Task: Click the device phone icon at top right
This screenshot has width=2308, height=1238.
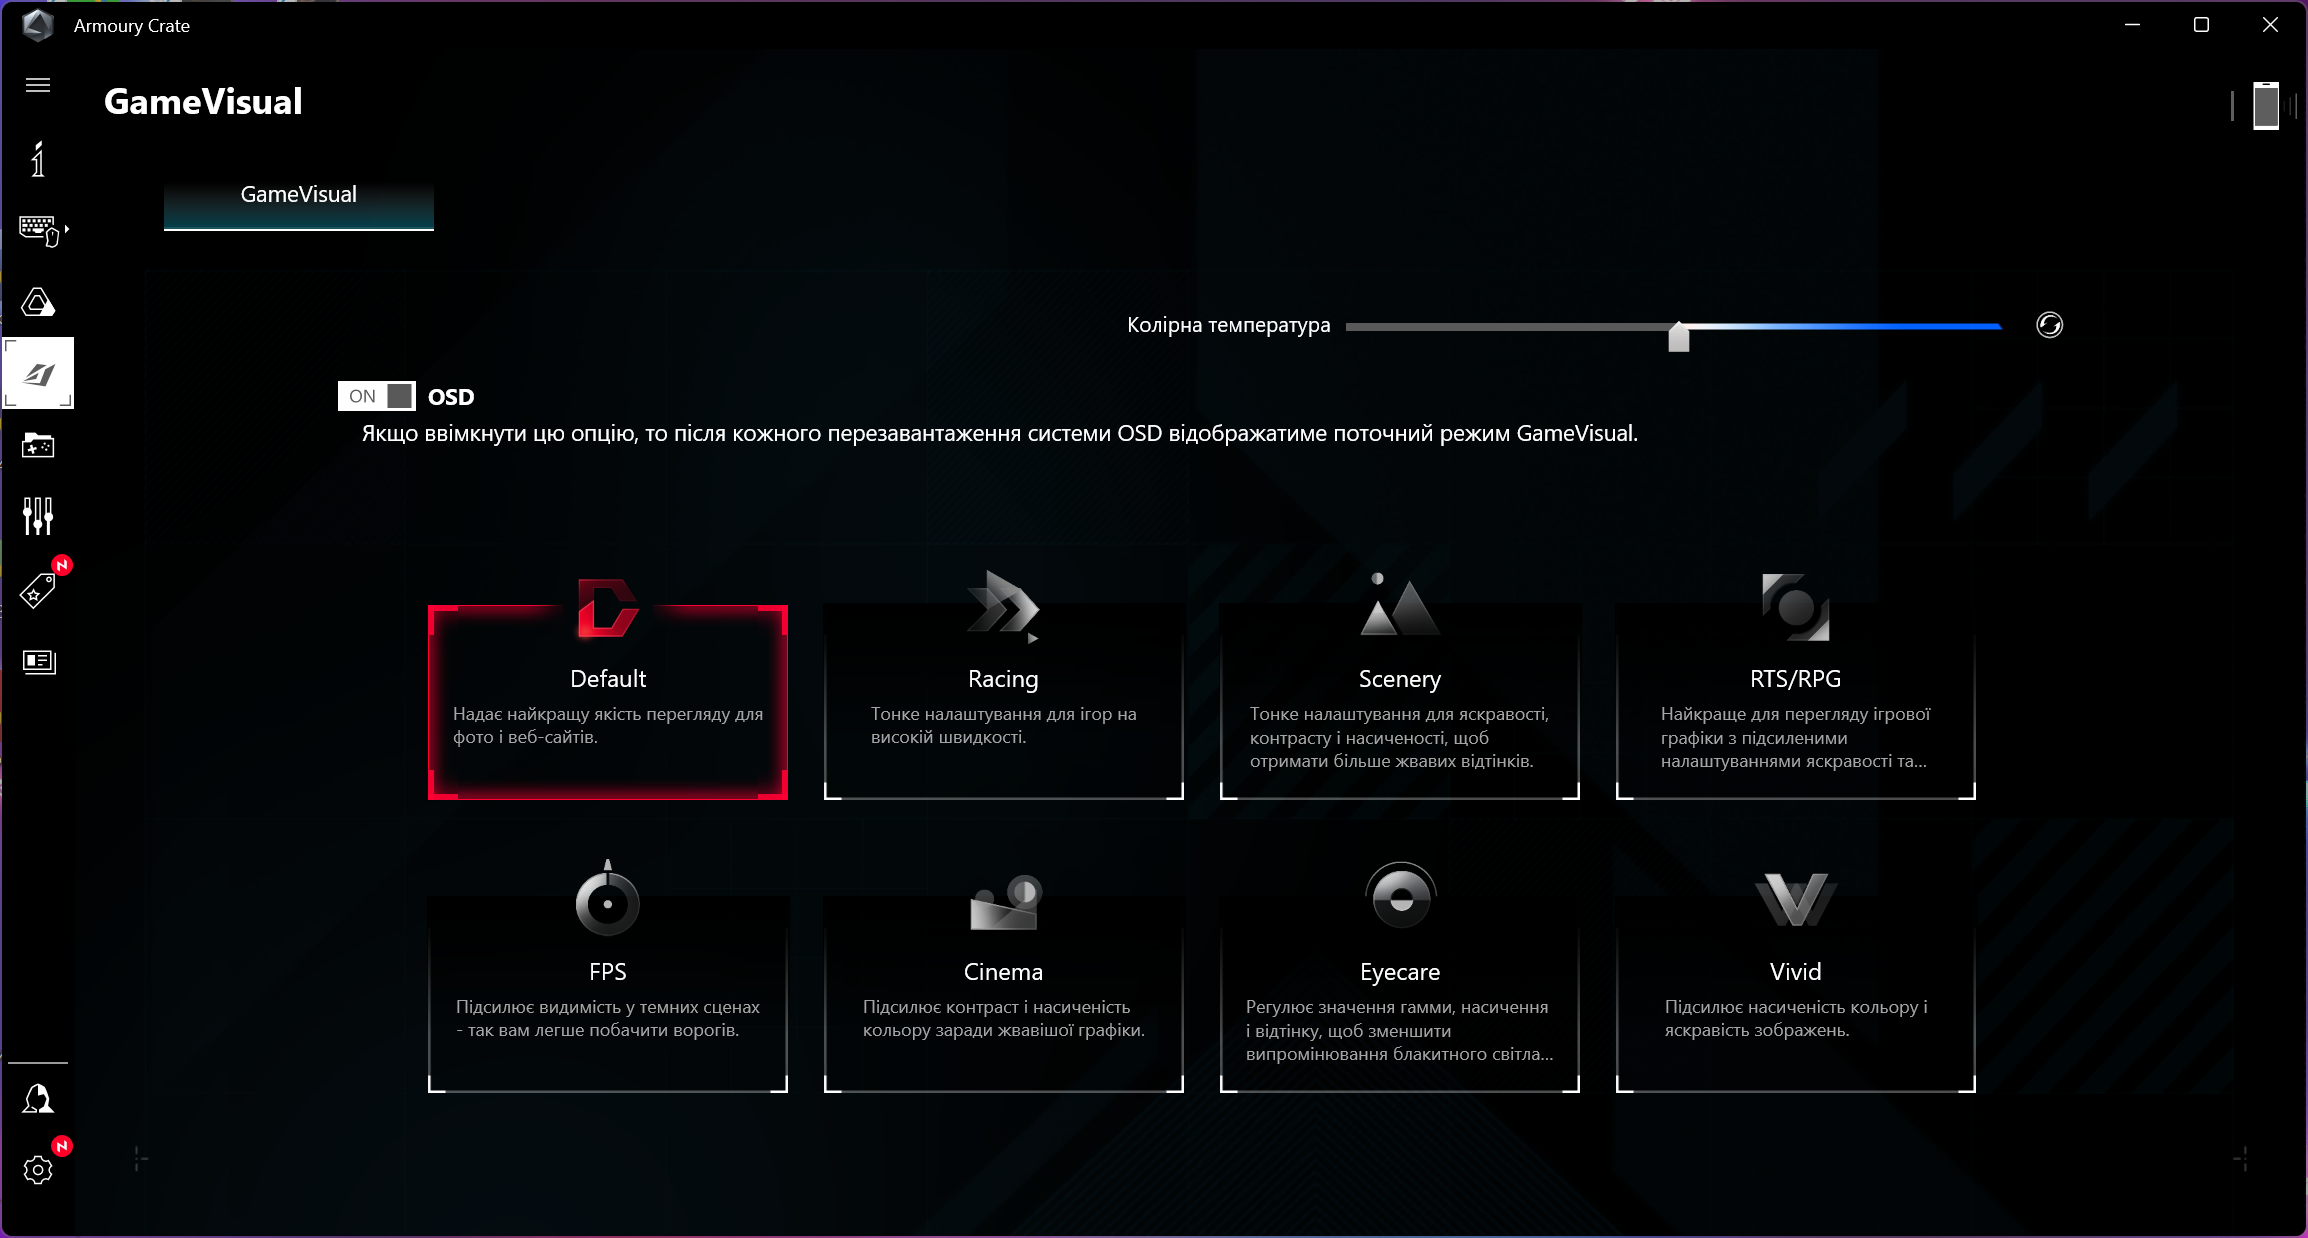Action: point(2266,106)
